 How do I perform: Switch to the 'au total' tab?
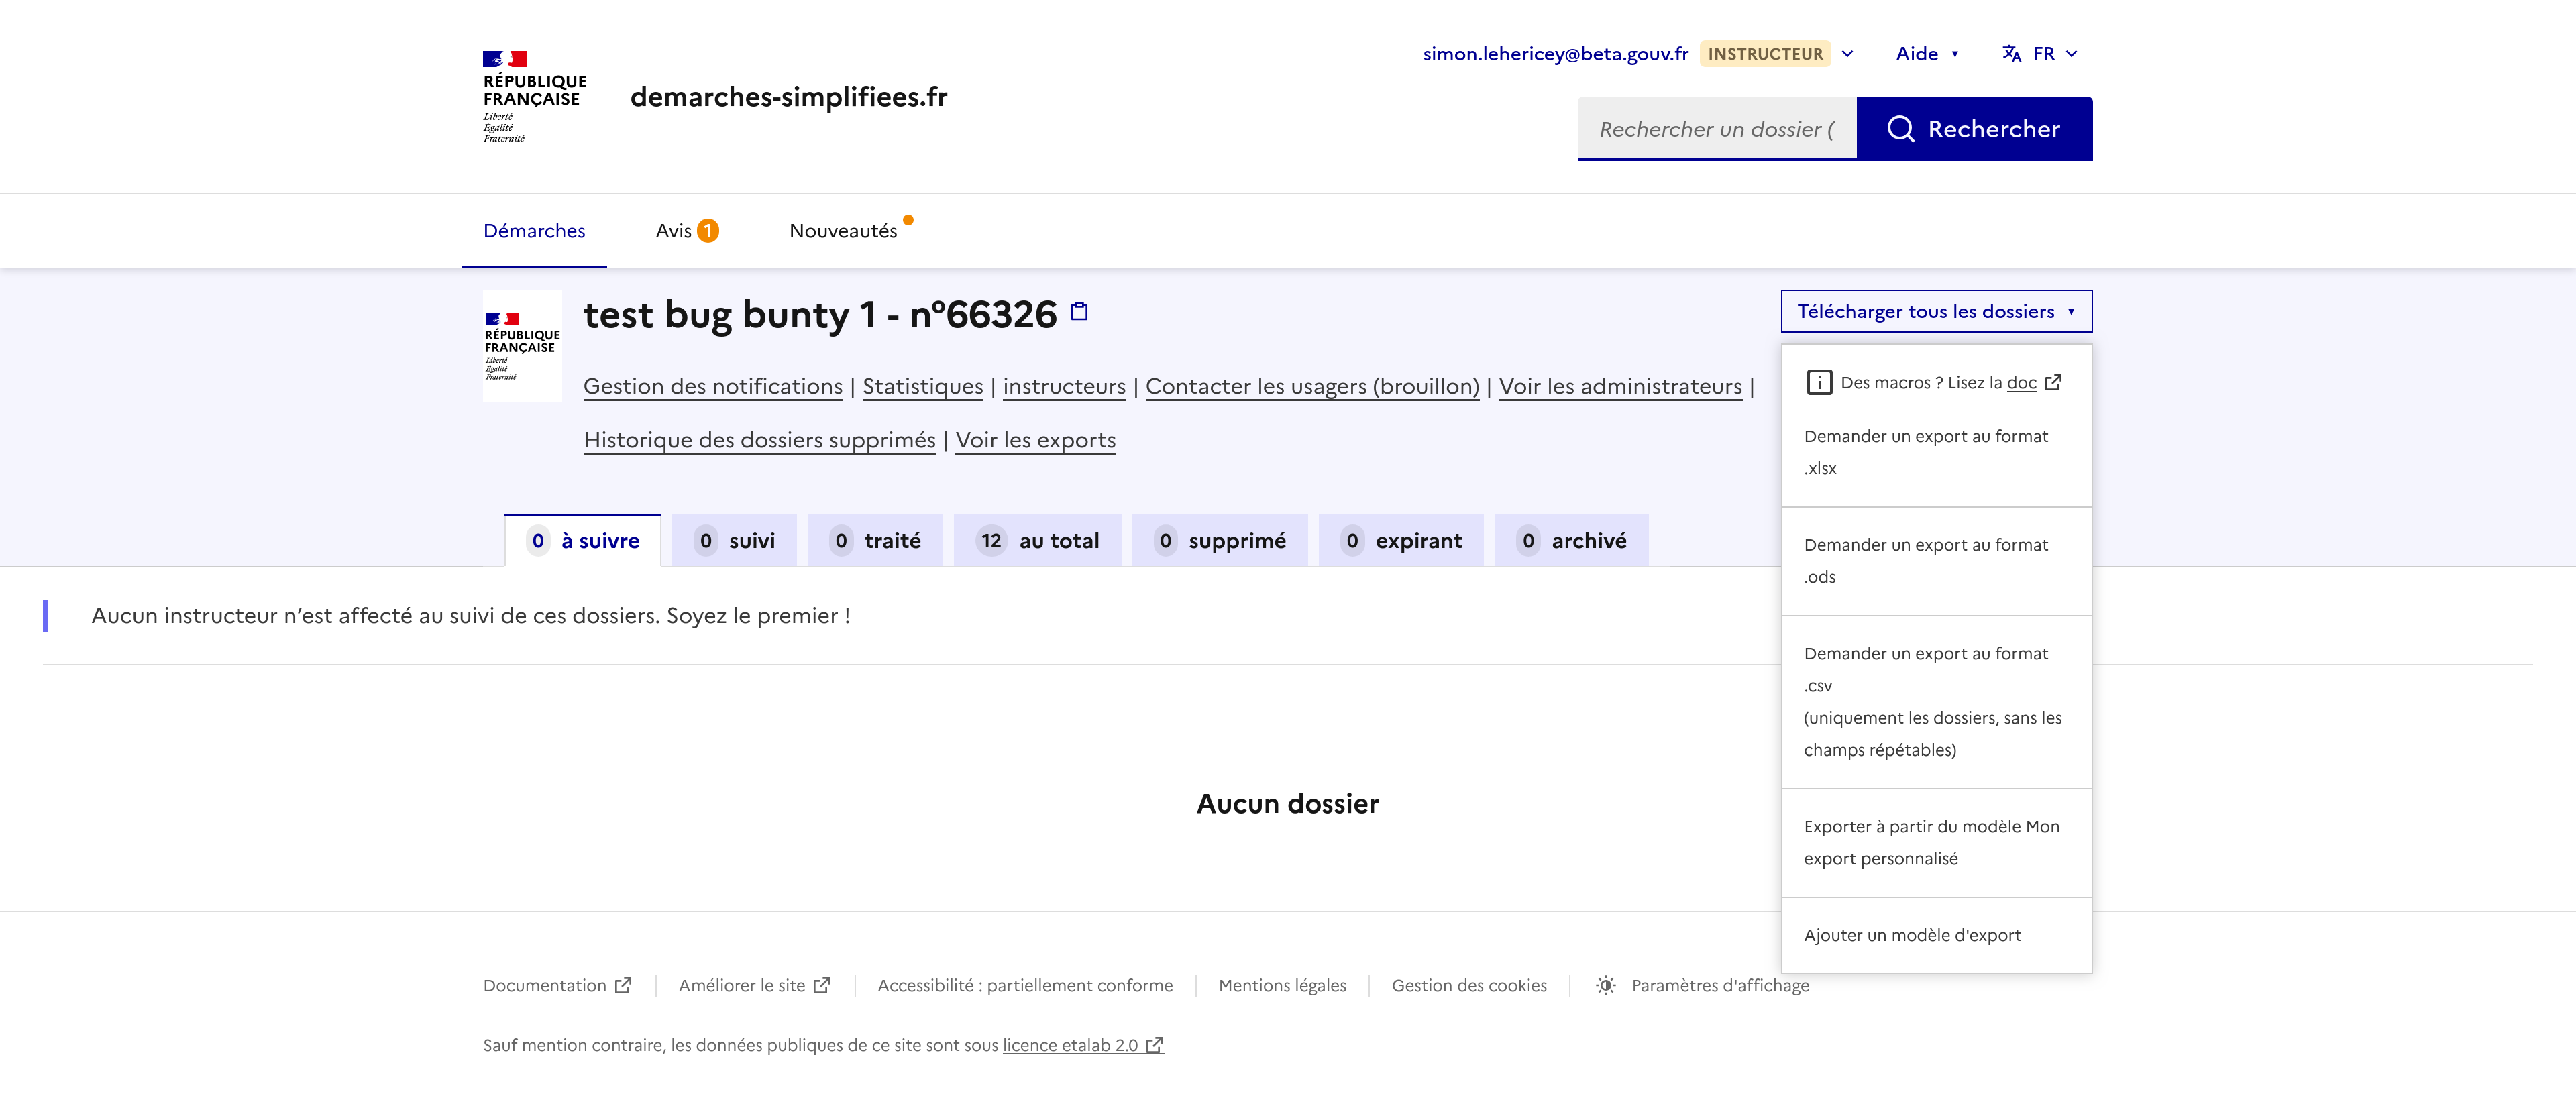pyautogui.click(x=1038, y=541)
